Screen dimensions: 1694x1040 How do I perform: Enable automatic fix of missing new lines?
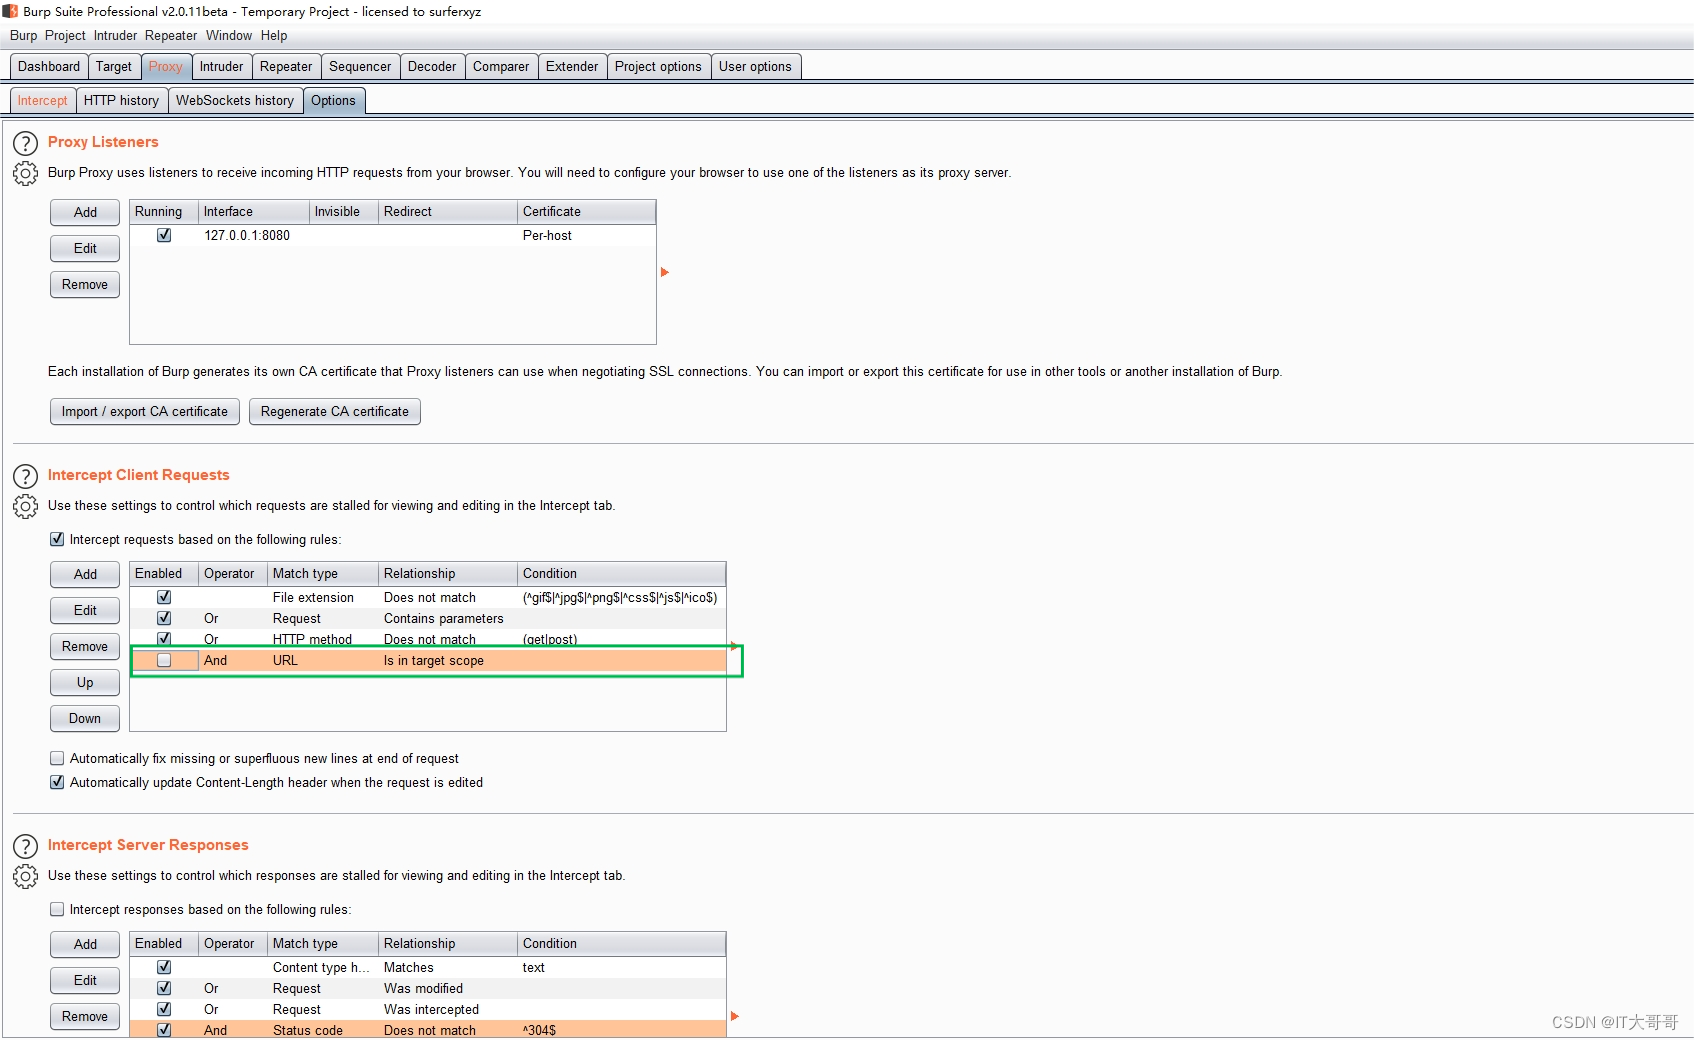57,758
